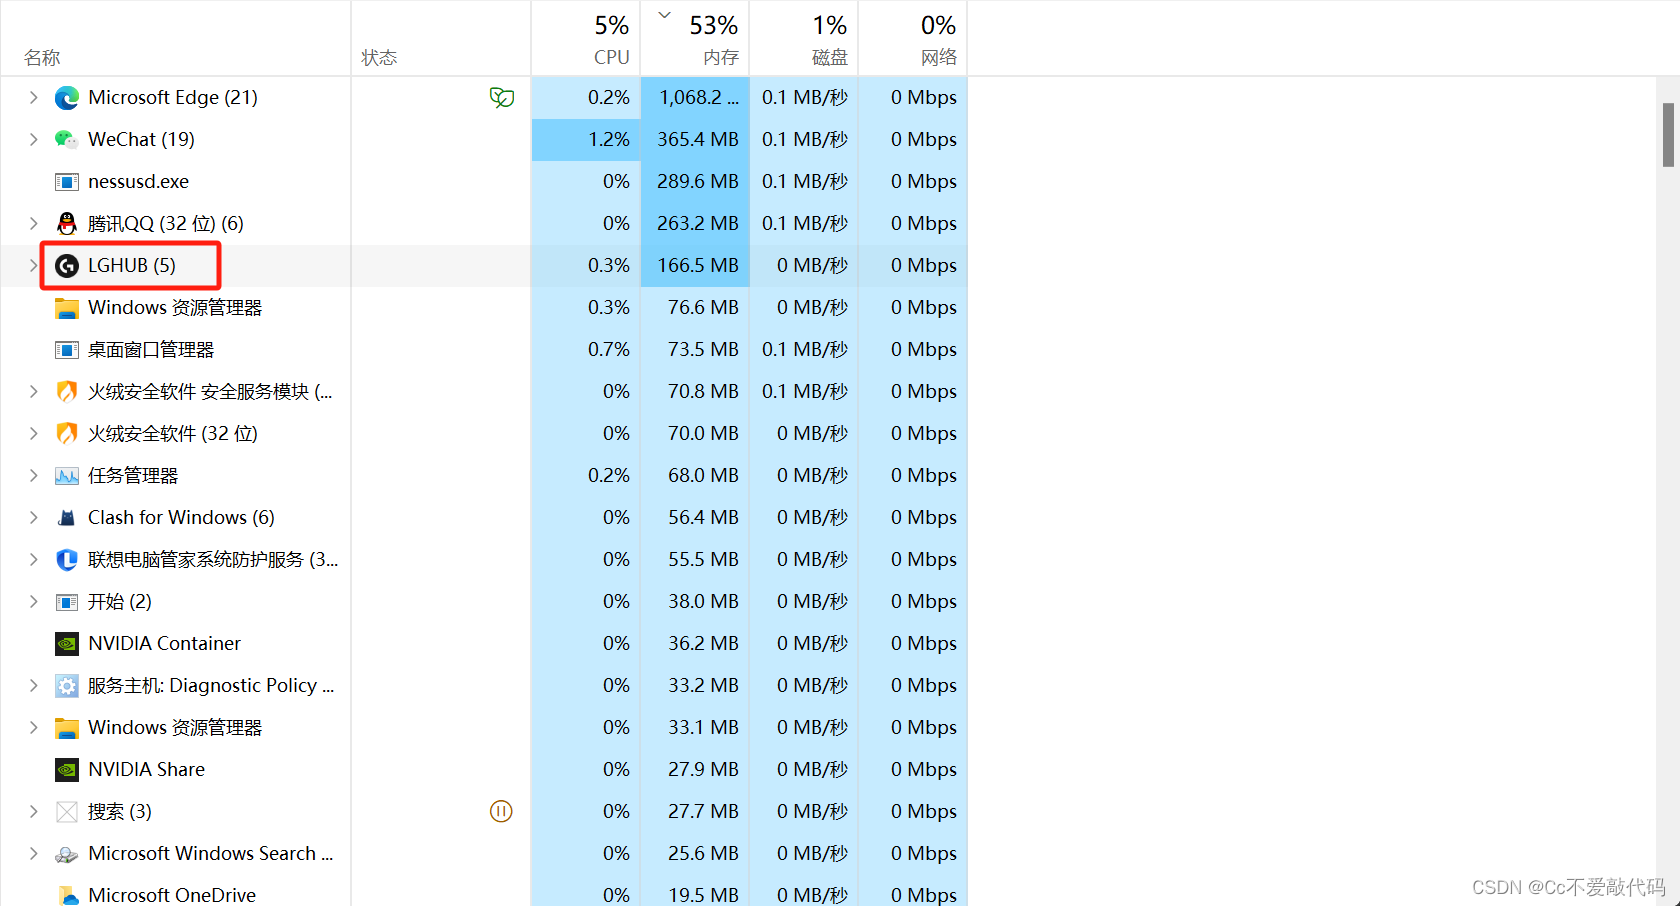
Task: Sort by the 网络 column header
Action: [913, 38]
